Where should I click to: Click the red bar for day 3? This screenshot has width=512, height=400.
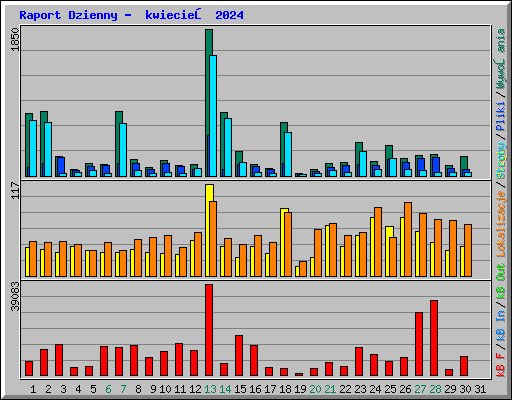59,360
